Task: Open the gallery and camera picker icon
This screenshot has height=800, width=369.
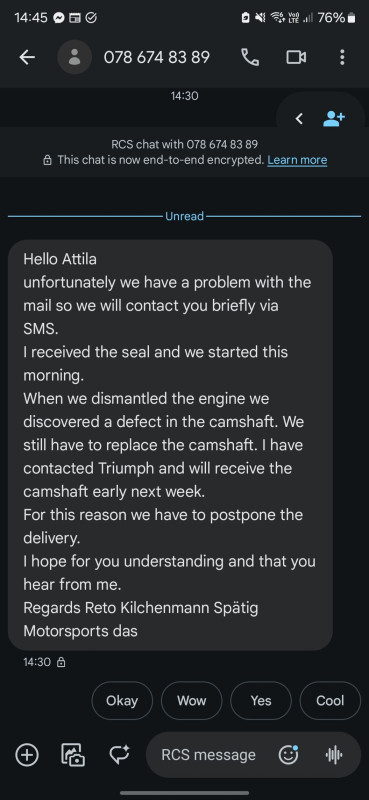Action: [73, 755]
